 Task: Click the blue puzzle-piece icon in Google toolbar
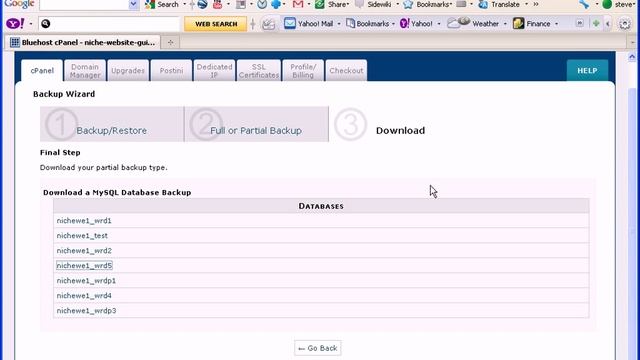coord(276,4)
